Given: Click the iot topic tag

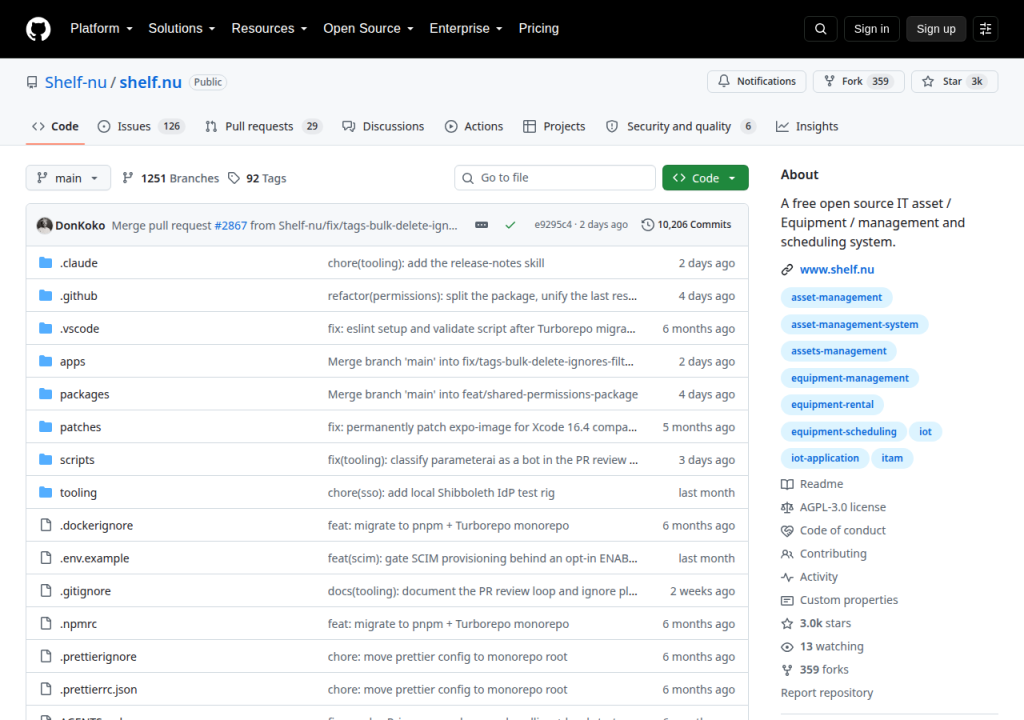Looking at the screenshot, I should [925, 431].
